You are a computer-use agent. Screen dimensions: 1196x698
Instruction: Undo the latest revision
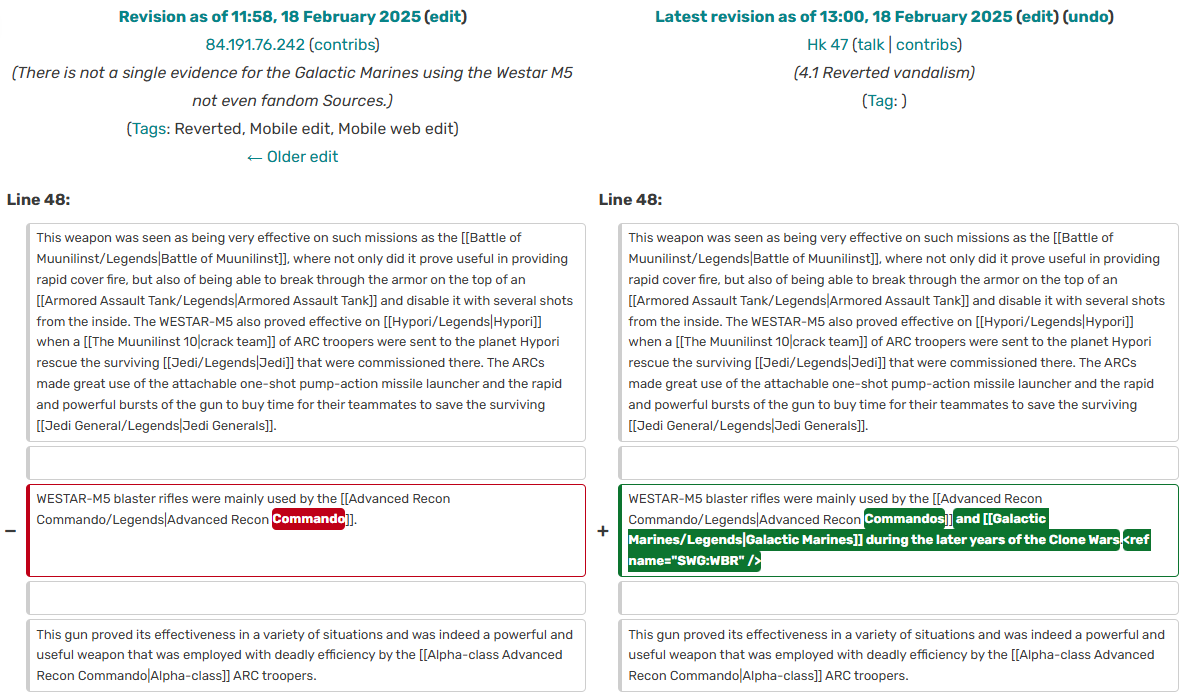[1088, 17]
